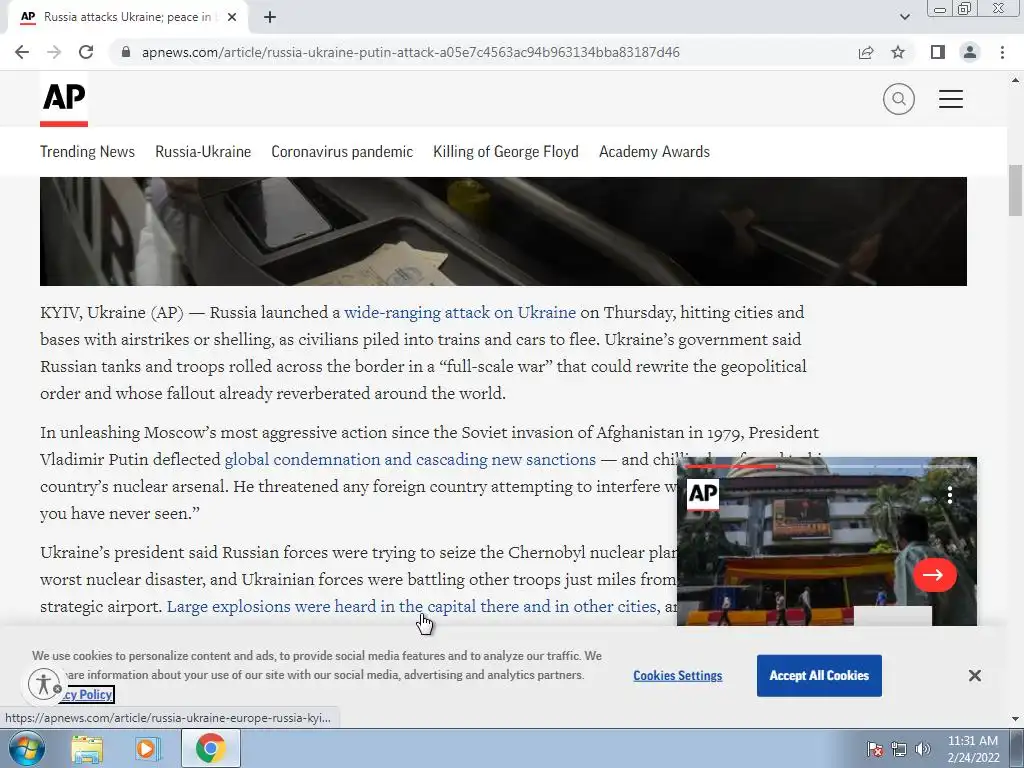Image resolution: width=1024 pixels, height=768 pixels.
Task: Open global condemnation and sanctions link
Action: coord(410,460)
